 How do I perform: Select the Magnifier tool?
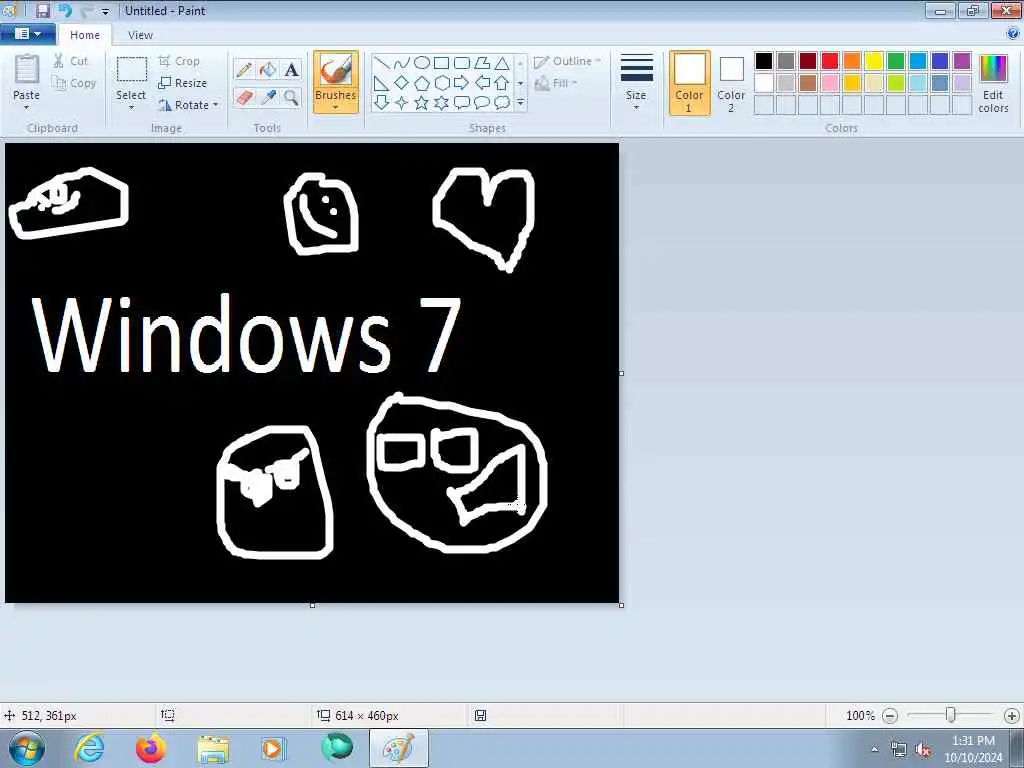tap(291, 98)
